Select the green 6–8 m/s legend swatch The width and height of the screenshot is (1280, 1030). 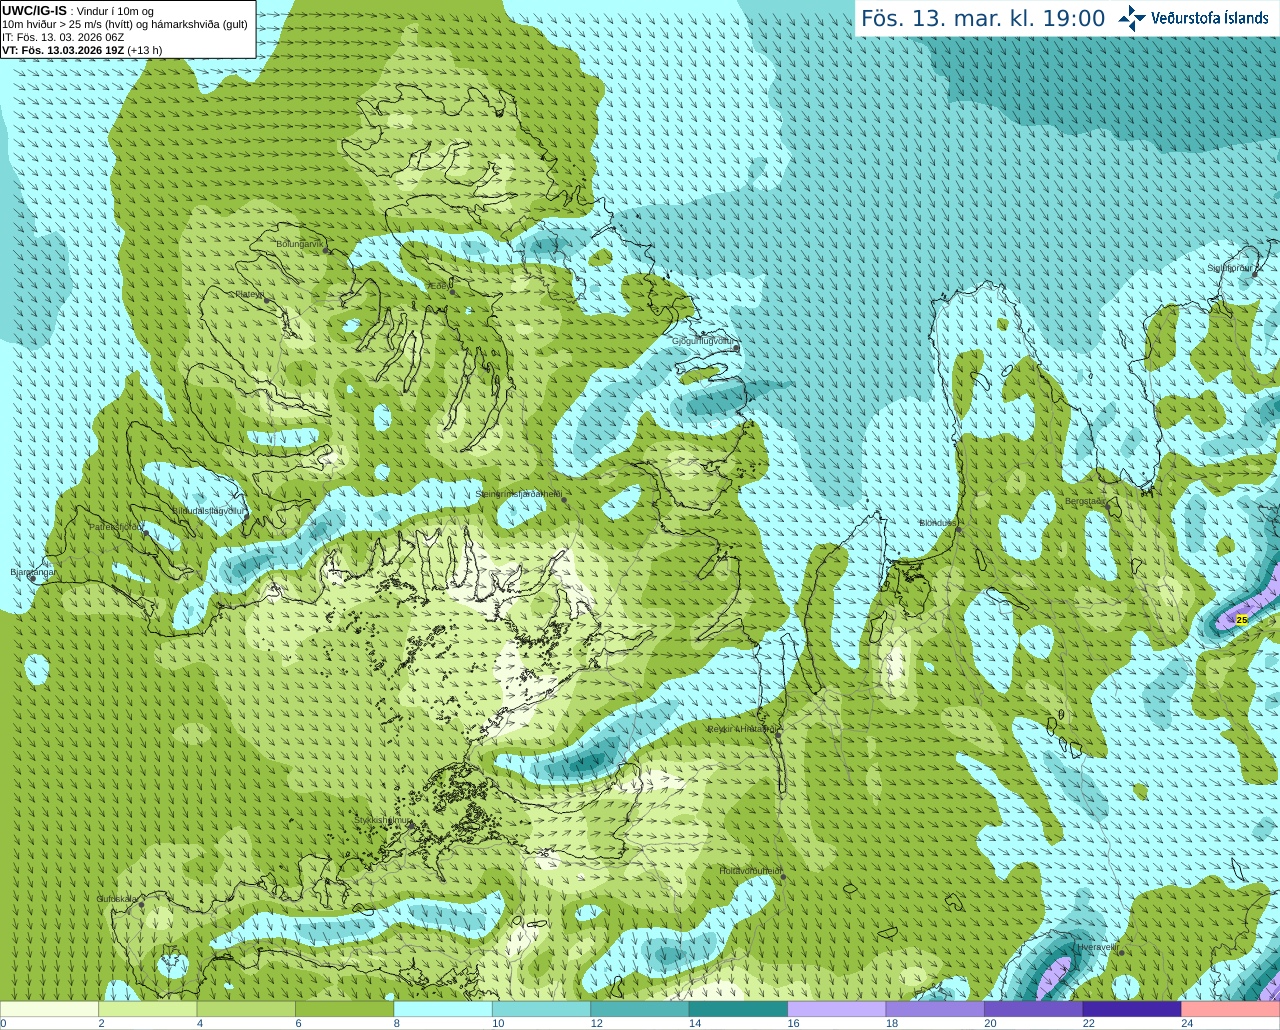[x=344, y=1009]
